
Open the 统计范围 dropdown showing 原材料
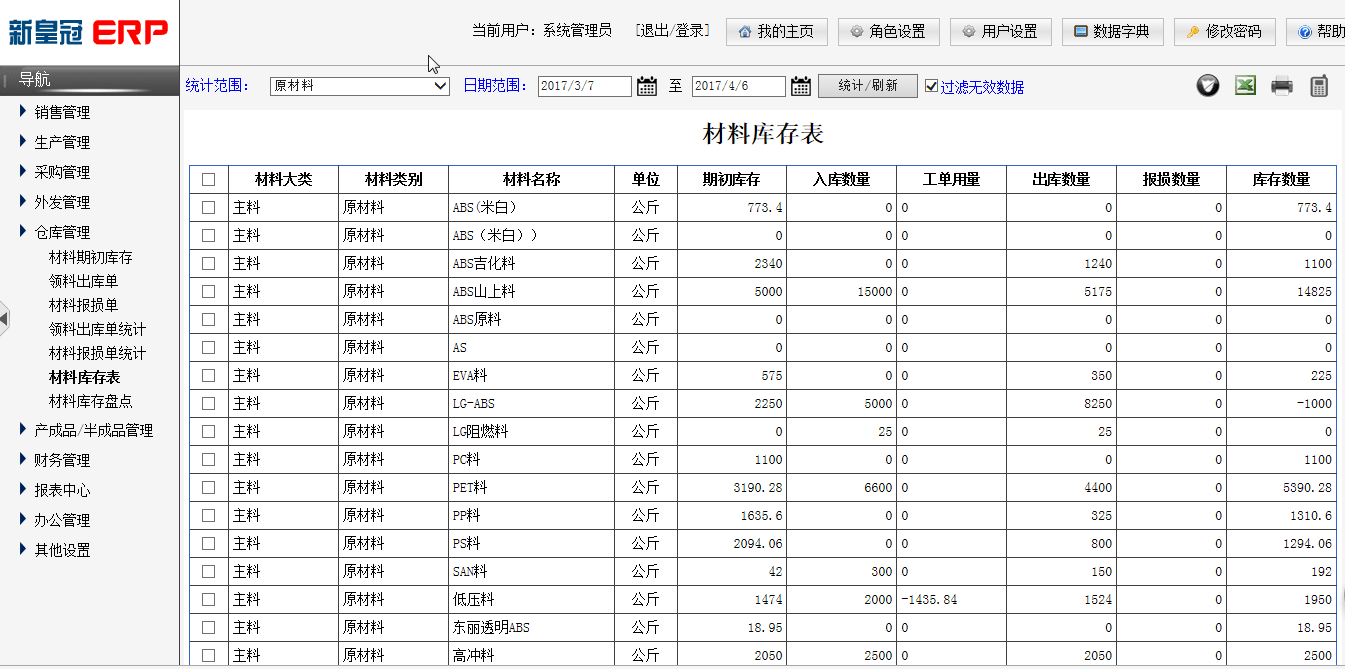[360, 86]
